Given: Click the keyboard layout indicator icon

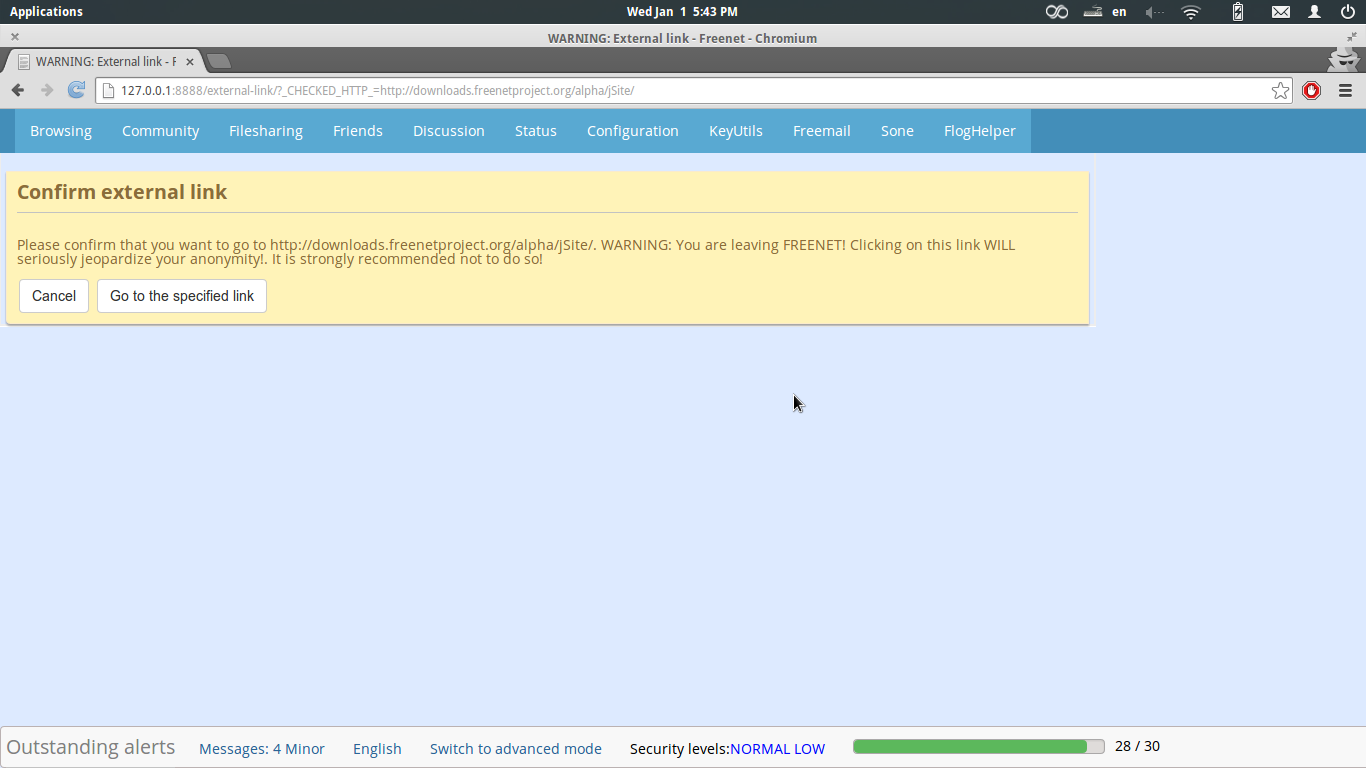Looking at the screenshot, I should [x=1093, y=12].
